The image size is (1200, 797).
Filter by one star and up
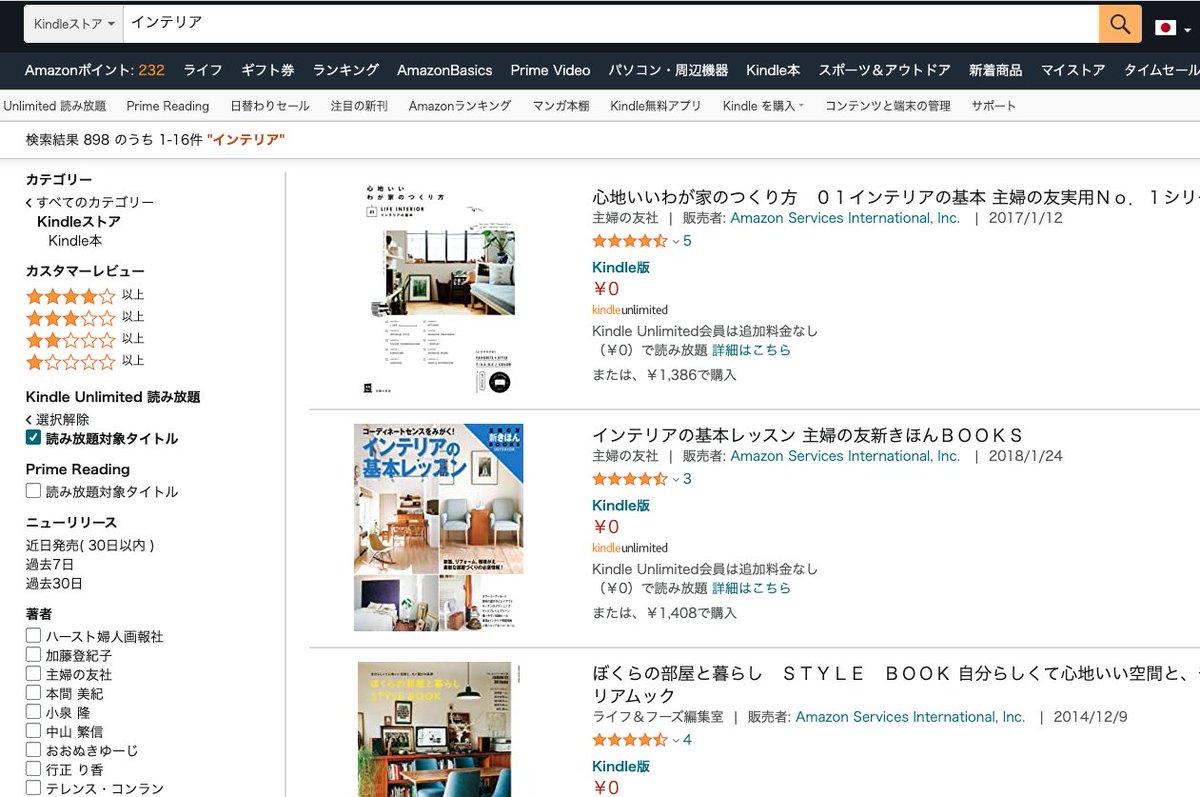pos(85,361)
